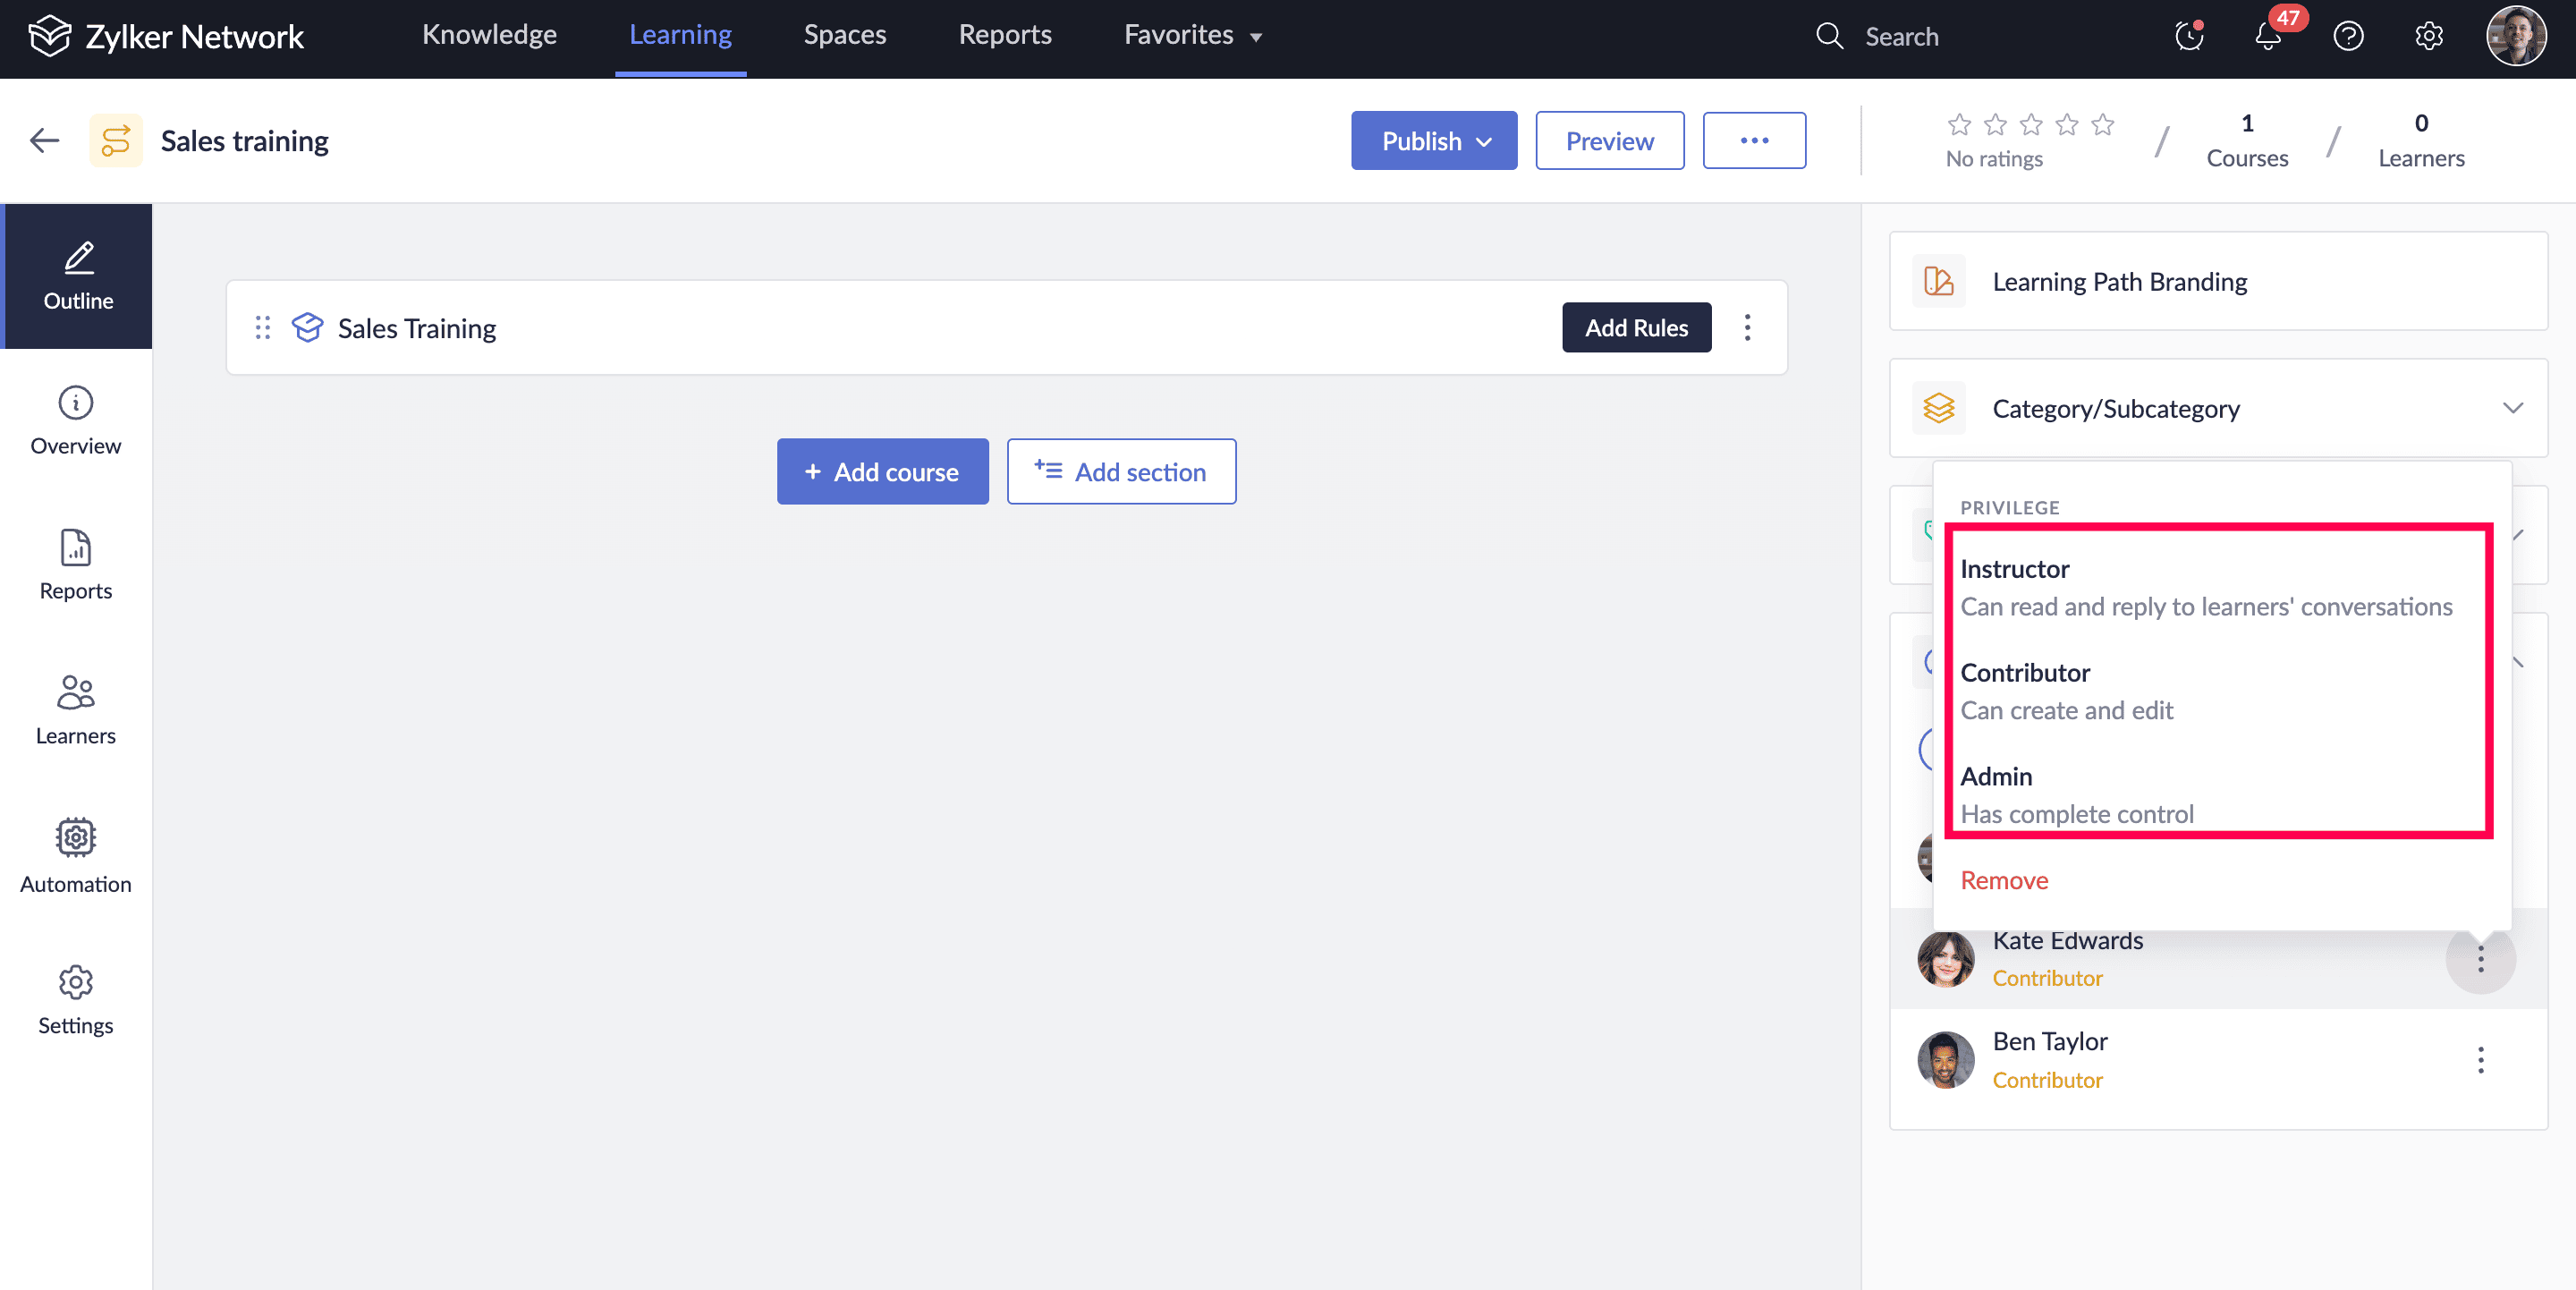
Task: Switch to the Spaces tab
Action: [x=844, y=36]
